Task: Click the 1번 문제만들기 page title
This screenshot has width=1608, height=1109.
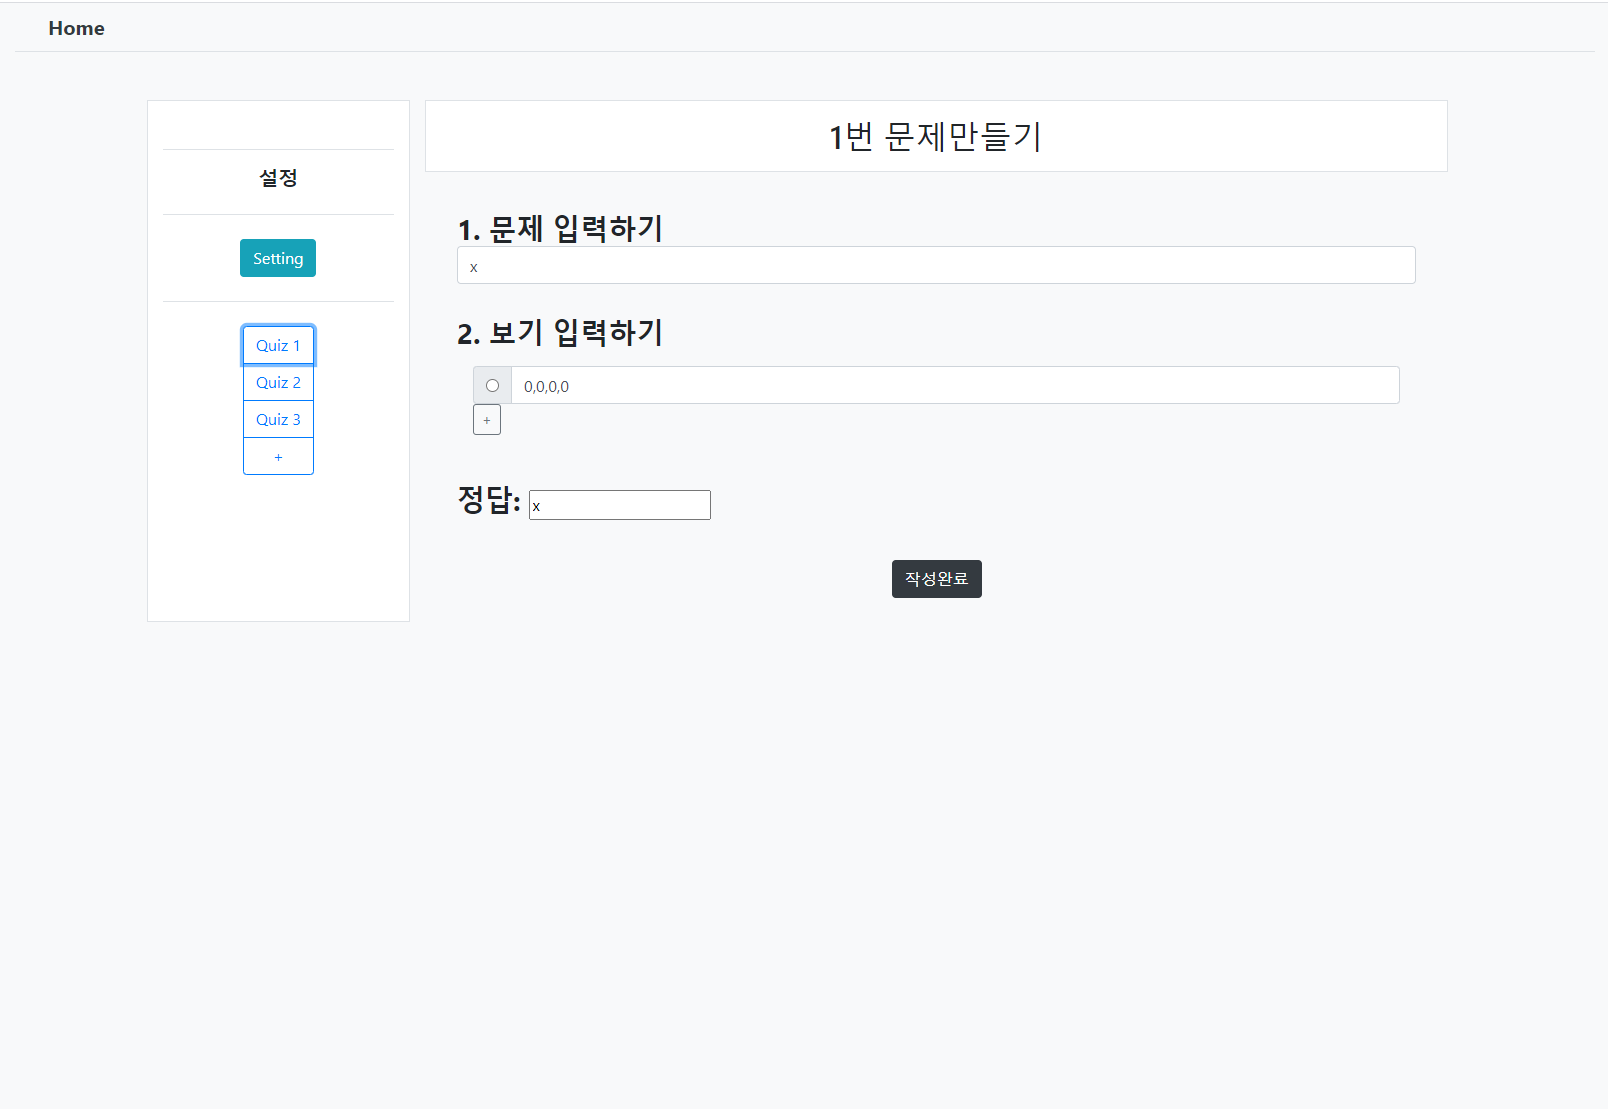Action: [x=936, y=136]
